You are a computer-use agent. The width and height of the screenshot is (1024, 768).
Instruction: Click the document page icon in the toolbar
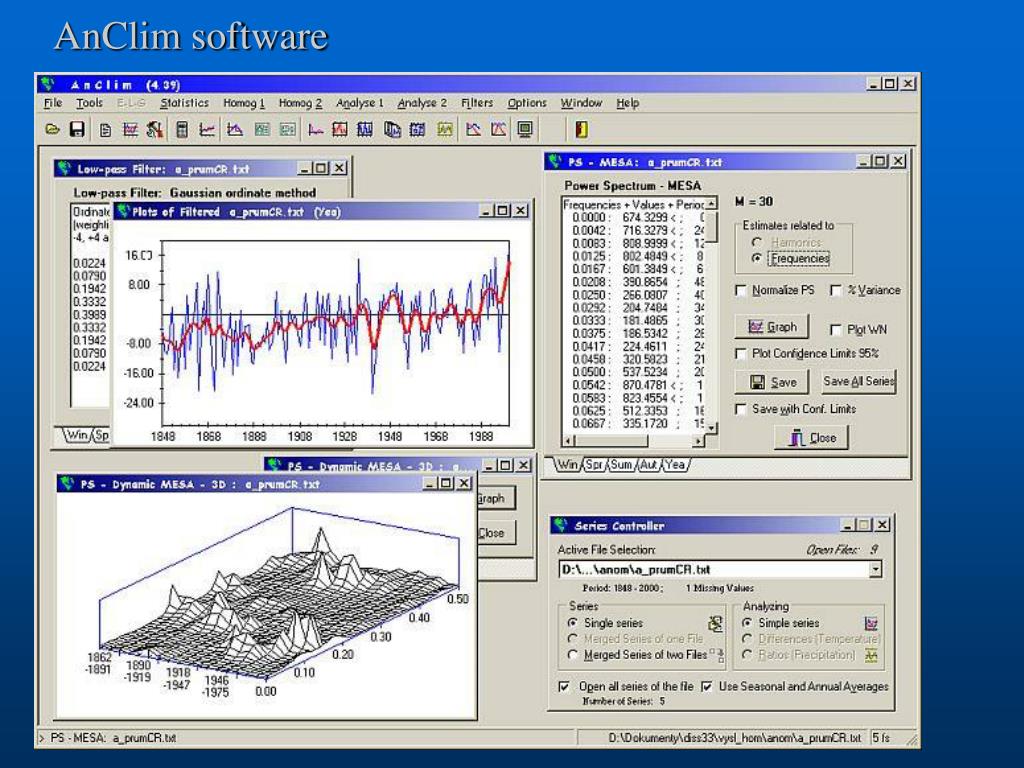click(x=105, y=130)
